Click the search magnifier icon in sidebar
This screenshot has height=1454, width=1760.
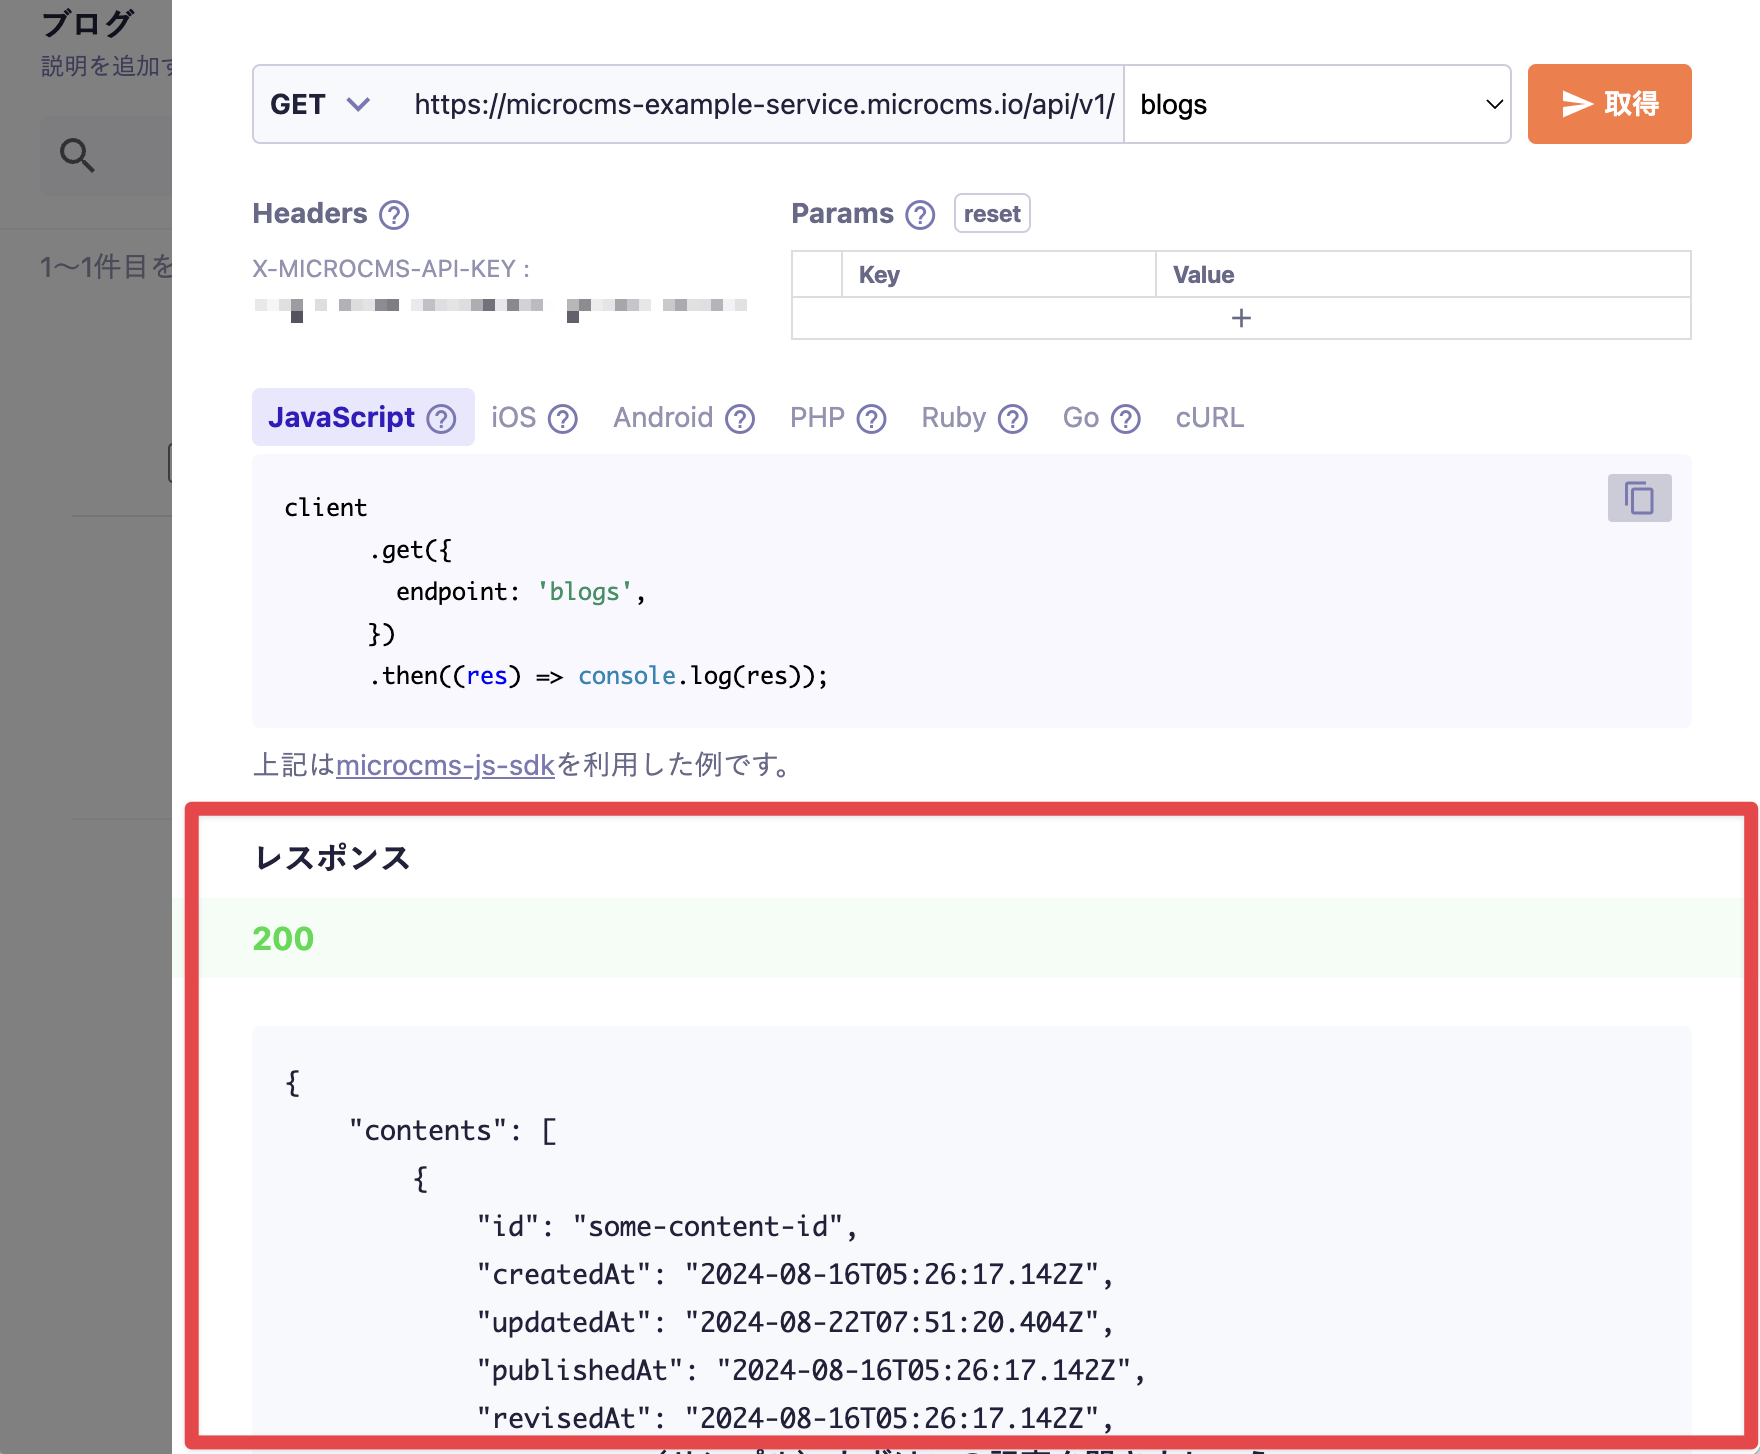click(x=77, y=155)
